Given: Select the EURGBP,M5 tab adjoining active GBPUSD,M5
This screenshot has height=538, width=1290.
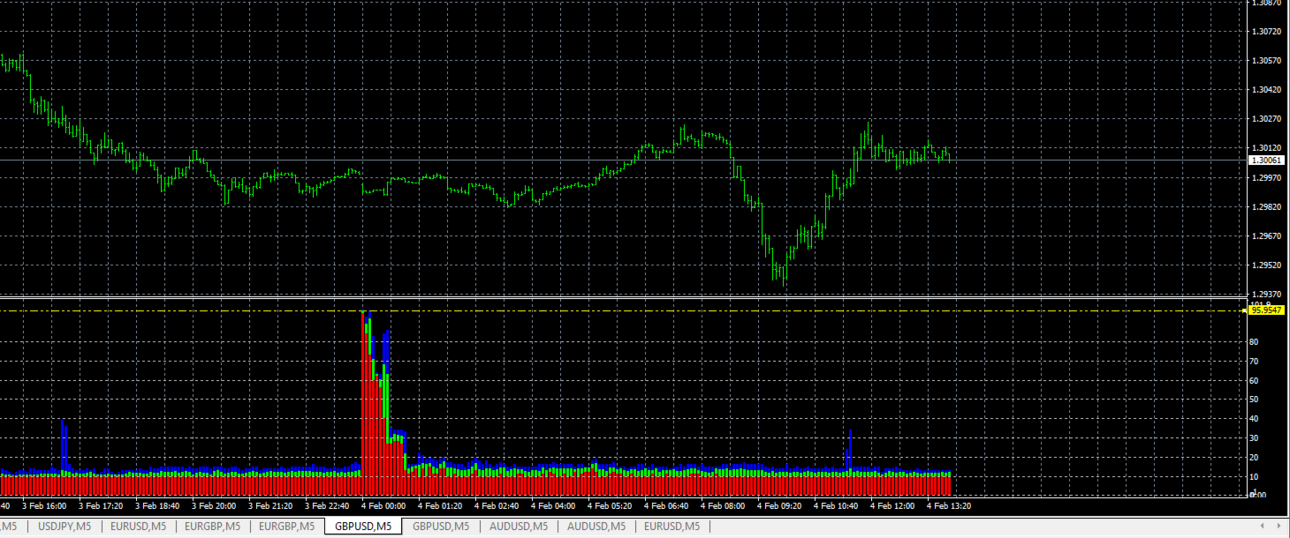Looking at the screenshot, I should point(286,526).
